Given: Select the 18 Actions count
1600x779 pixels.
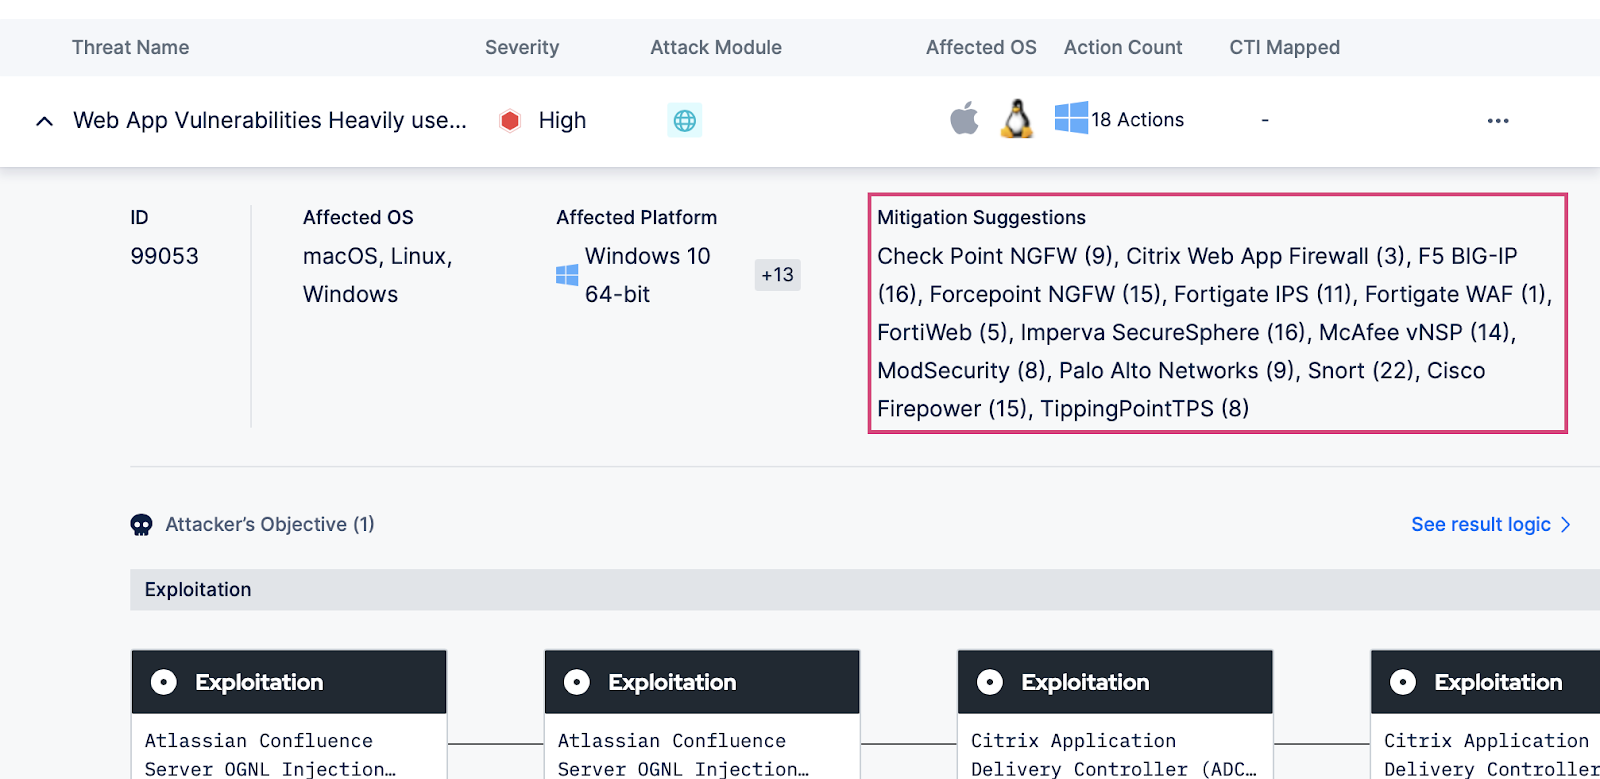Looking at the screenshot, I should [x=1138, y=120].
